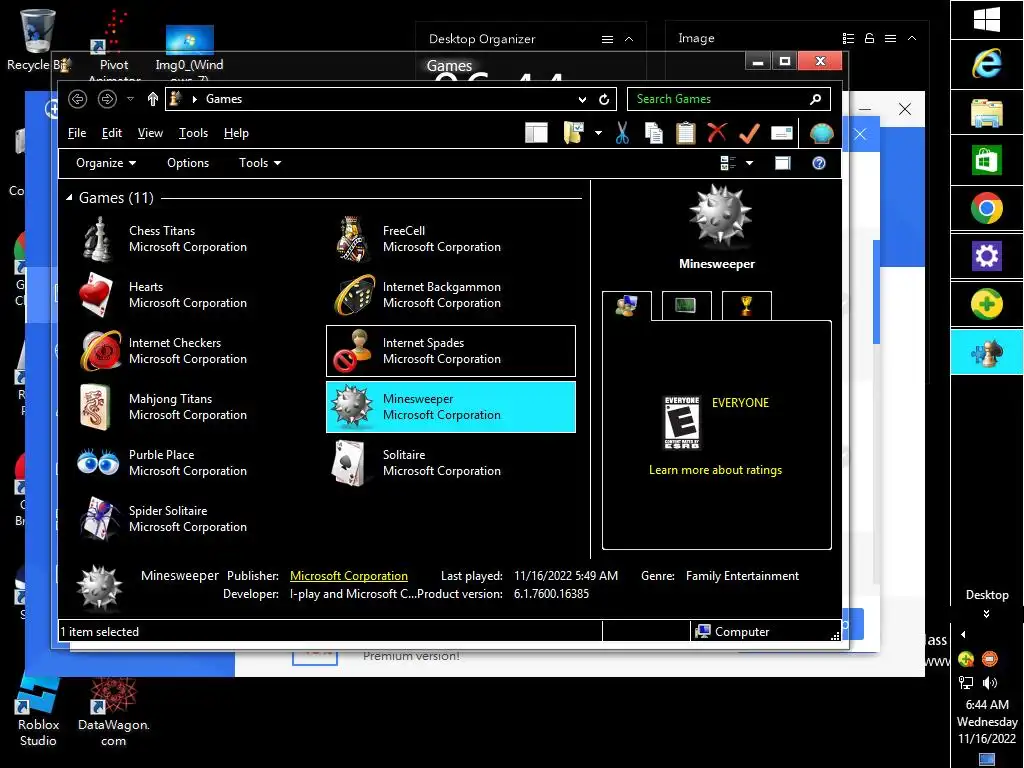Open the Windows Store sidebar icon

click(987, 161)
